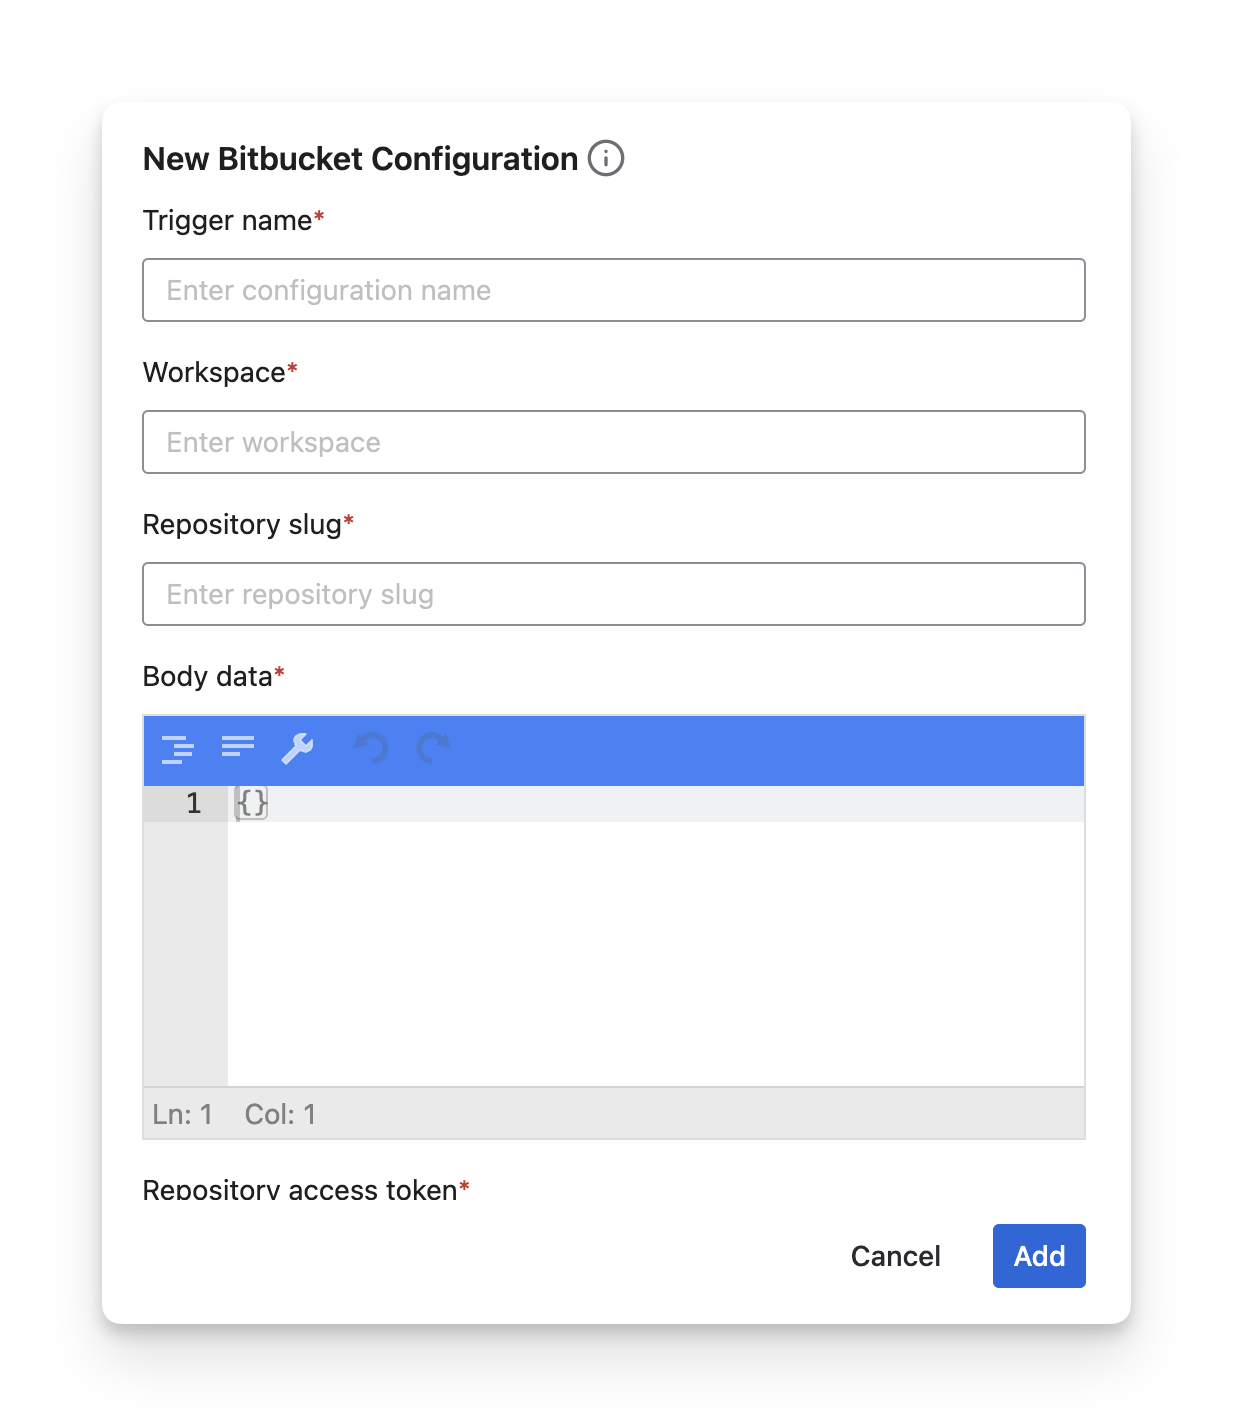The image size is (1233, 1426).
Task: Select the Repository slug input box
Action: point(613,594)
